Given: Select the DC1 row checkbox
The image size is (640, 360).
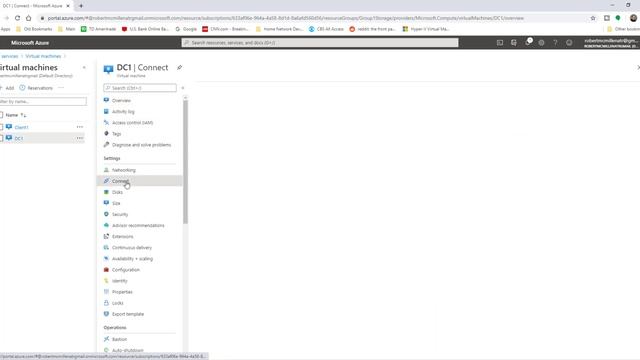Looking at the screenshot, I should coord(1,138).
